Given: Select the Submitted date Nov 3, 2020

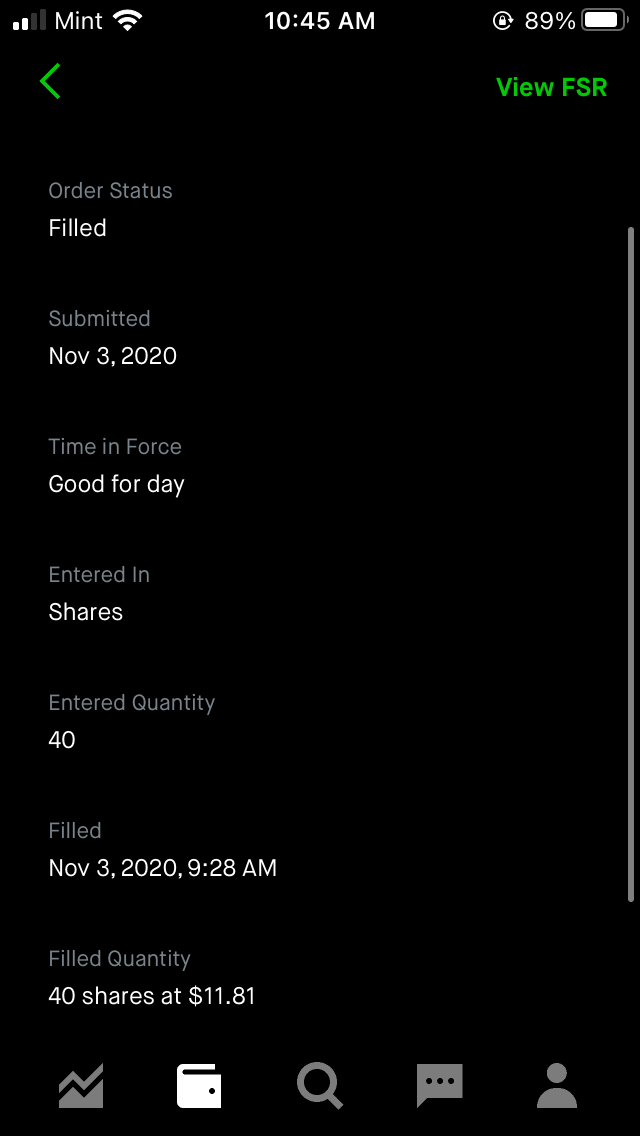Looking at the screenshot, I should (113, 356).
